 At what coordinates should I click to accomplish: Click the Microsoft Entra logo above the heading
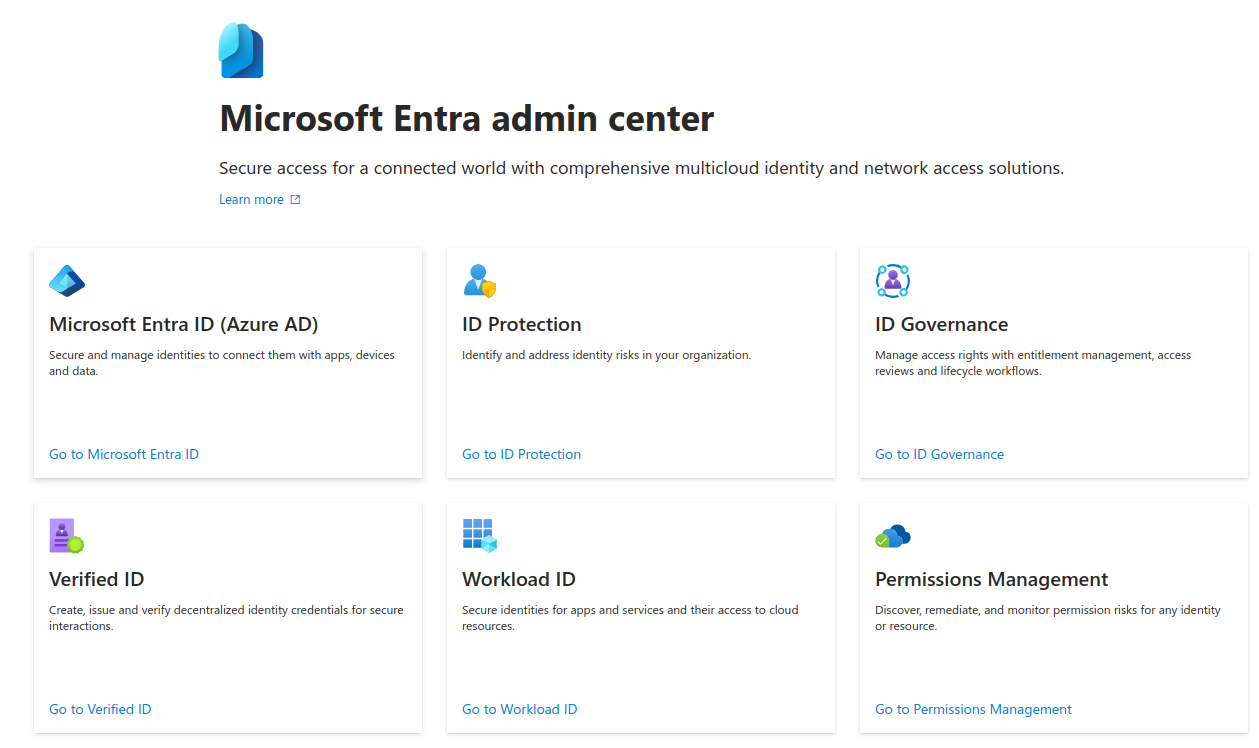(241, 50)
